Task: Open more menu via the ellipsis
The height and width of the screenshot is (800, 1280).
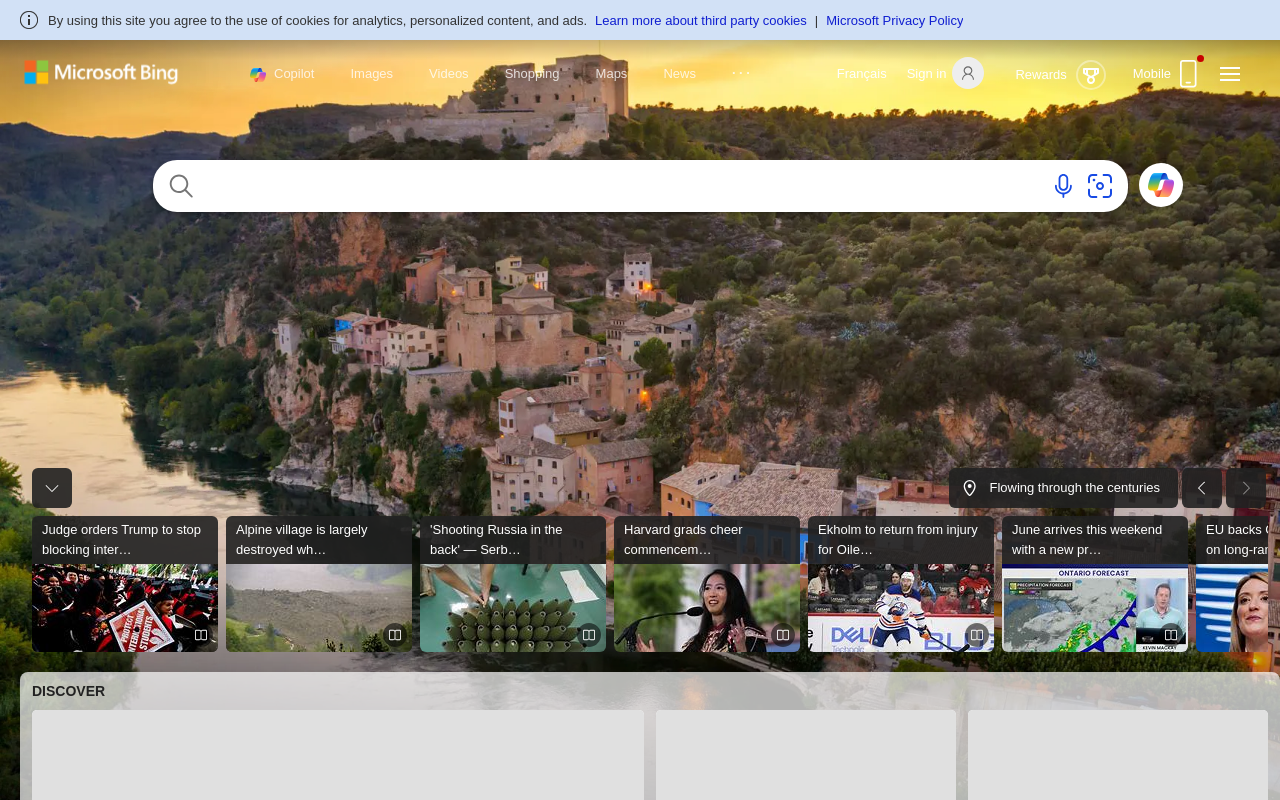Action: point(742,72)
